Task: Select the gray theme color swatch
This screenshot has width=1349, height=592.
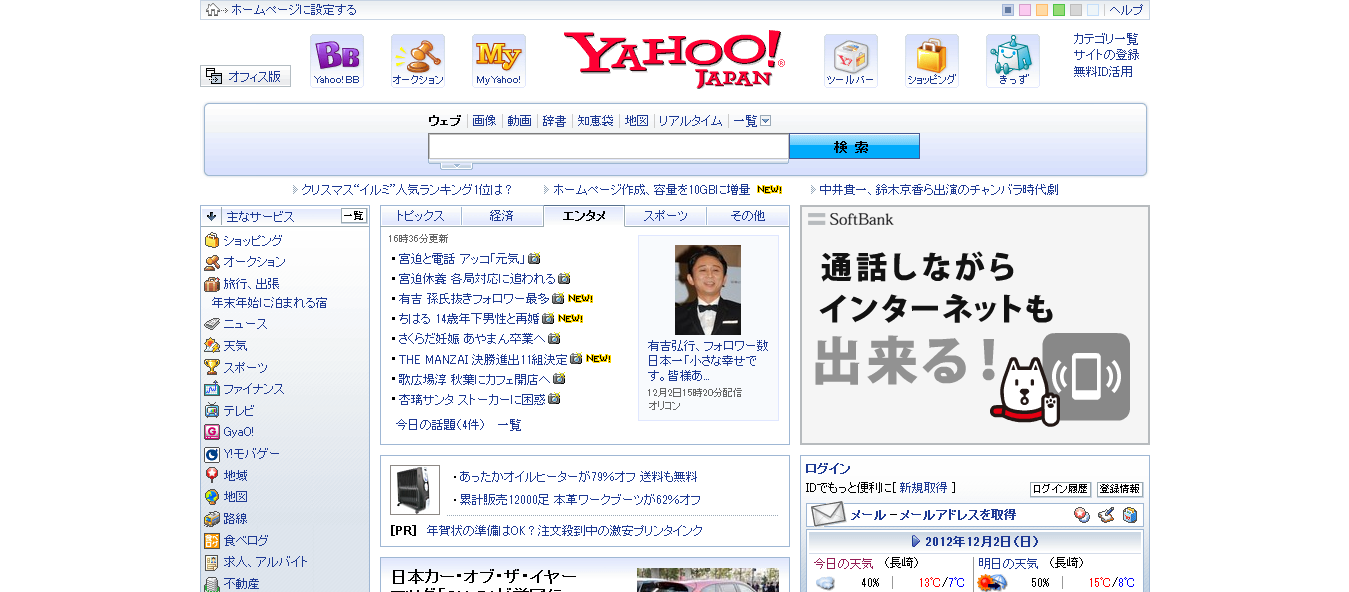Action: pos(1076,10)
